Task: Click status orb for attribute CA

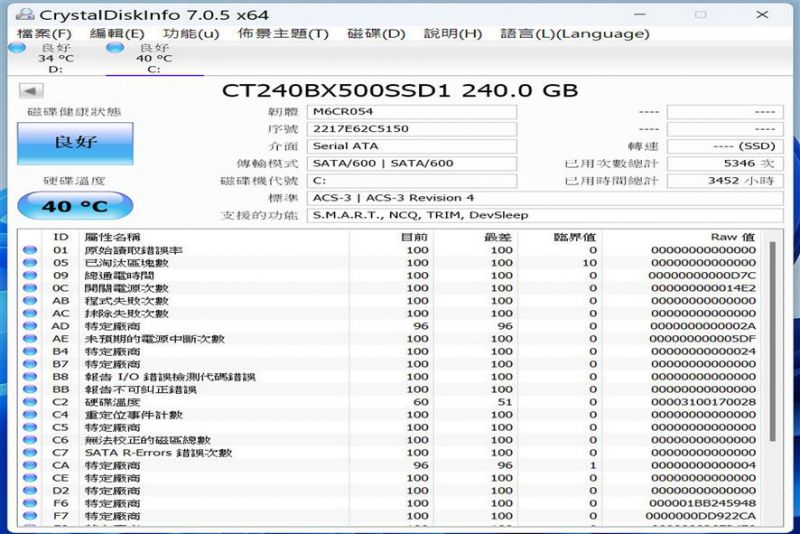Action: (30, 465)
